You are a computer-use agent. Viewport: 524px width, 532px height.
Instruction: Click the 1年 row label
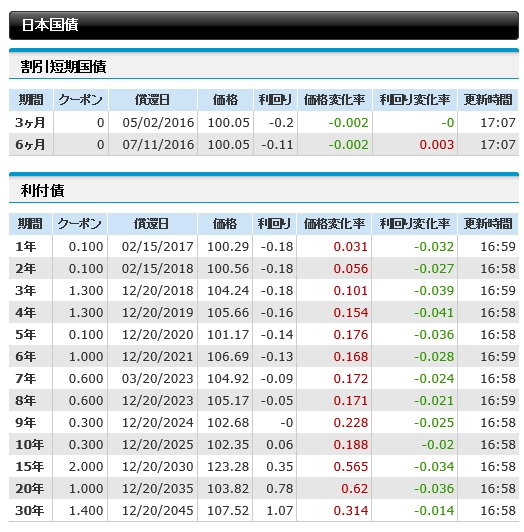tap(25, 246)
